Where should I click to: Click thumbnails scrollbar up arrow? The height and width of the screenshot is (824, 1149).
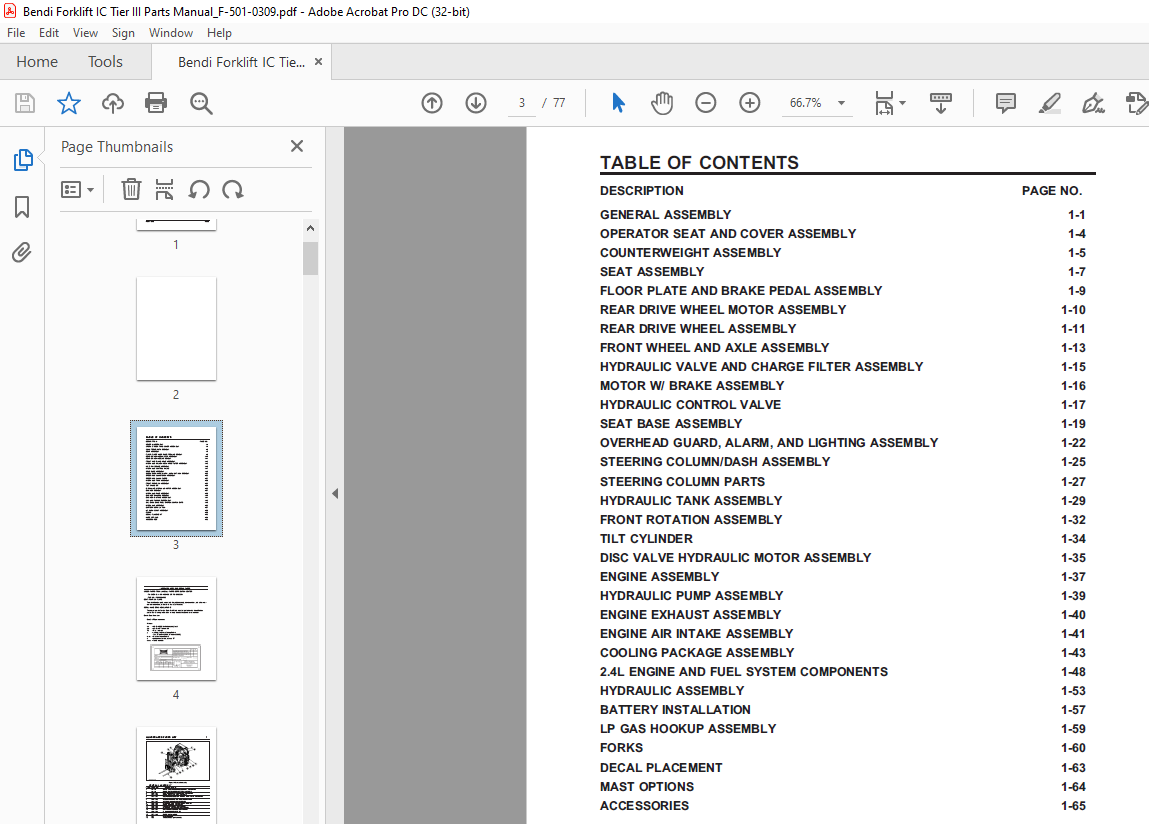tap(311, 228)
